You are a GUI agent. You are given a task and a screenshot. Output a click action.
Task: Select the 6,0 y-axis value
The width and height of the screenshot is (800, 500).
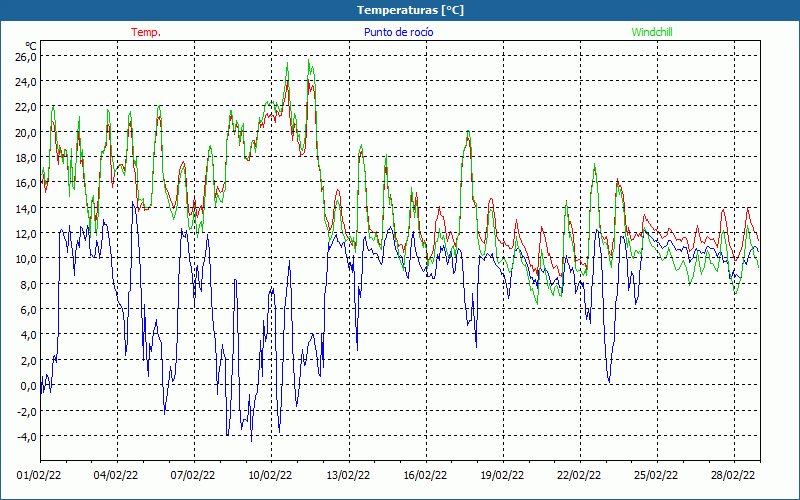pos(29,309)
